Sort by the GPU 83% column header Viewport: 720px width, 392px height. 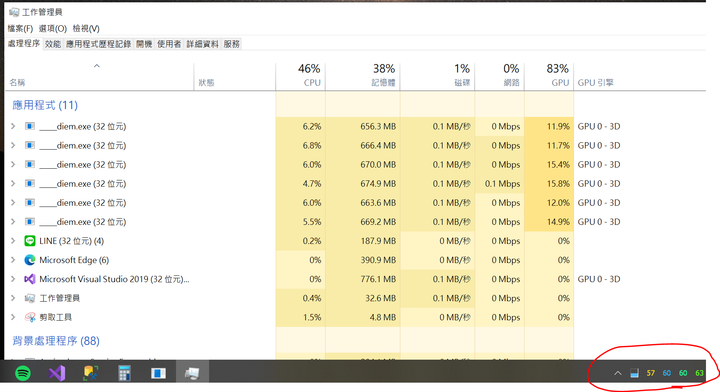coord(549,76)
